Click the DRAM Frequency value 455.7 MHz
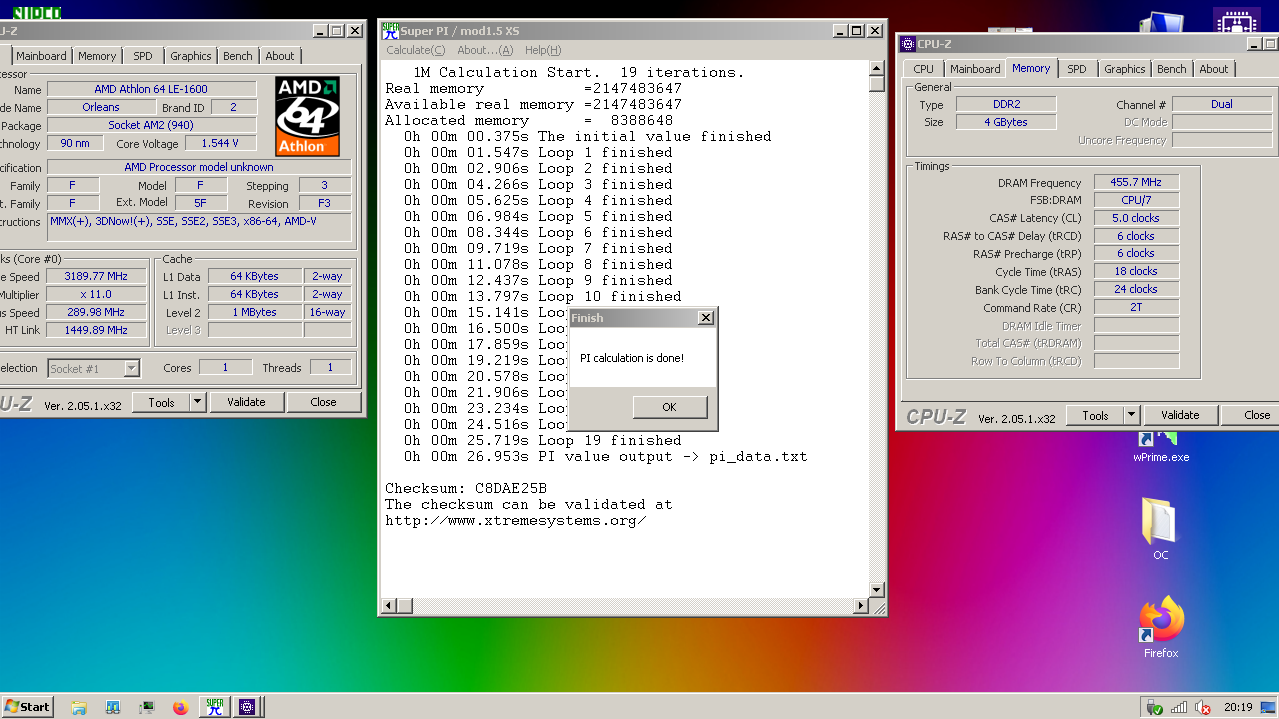The height and width of the screenshot is (719, 1279). click(x=1136, y=182)
